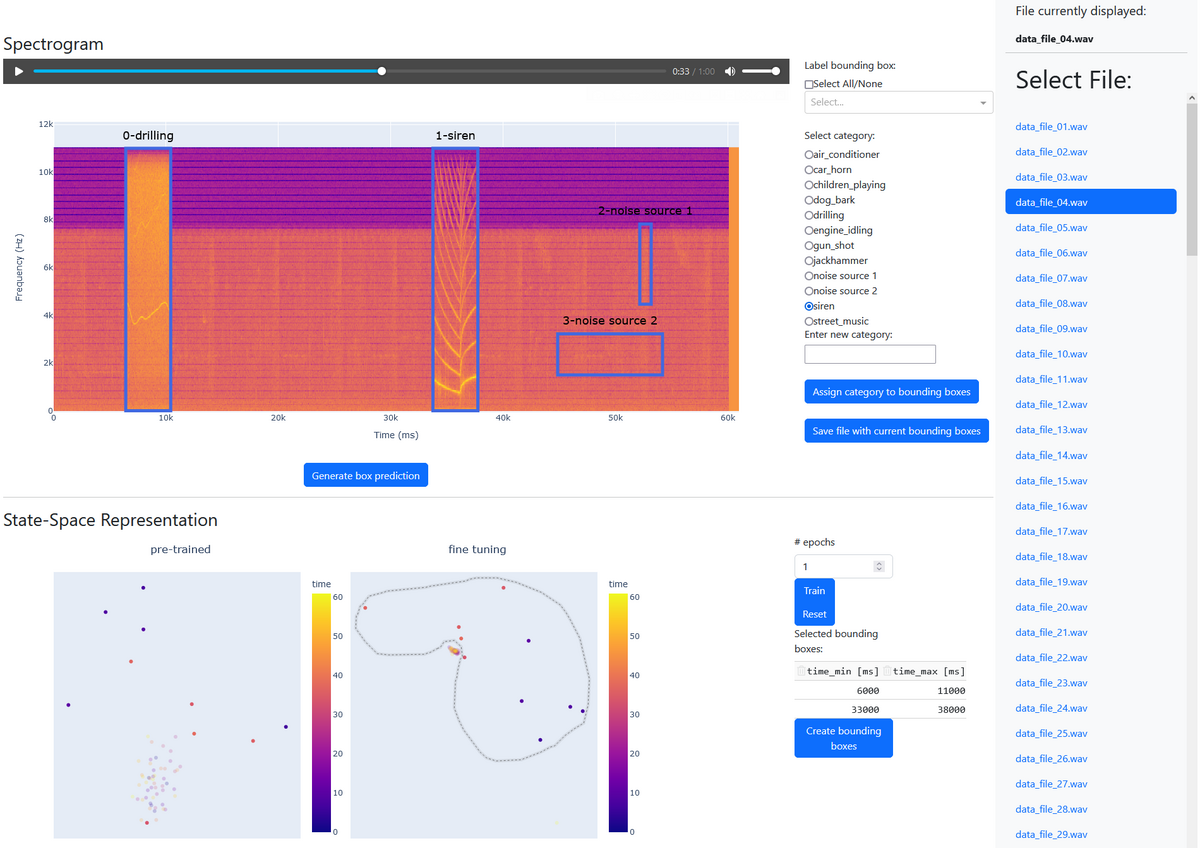Open data_file_03.wav
Viewport: 1200px width, 848px height.
click(x=1051, y=177)
